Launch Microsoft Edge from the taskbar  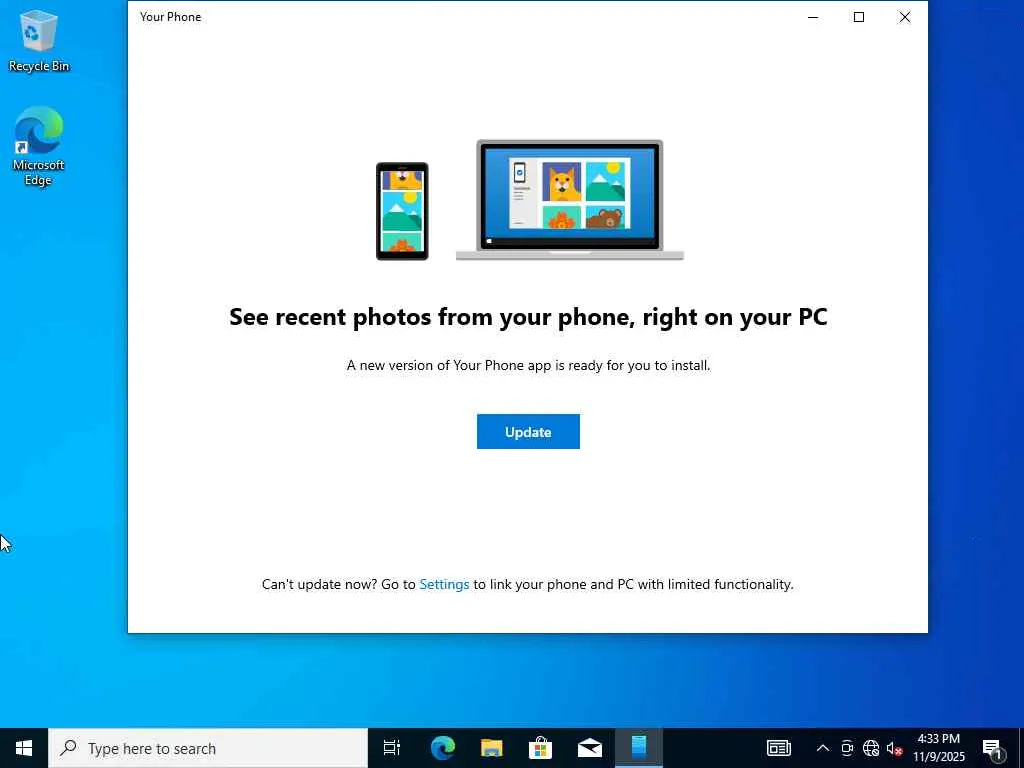click(x=443, y=748)
